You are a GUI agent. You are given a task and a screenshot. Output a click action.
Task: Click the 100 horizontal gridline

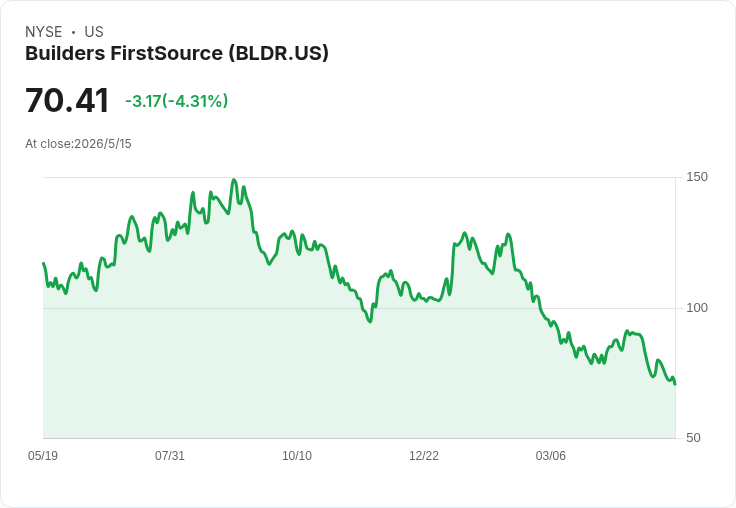pos(359,308)
